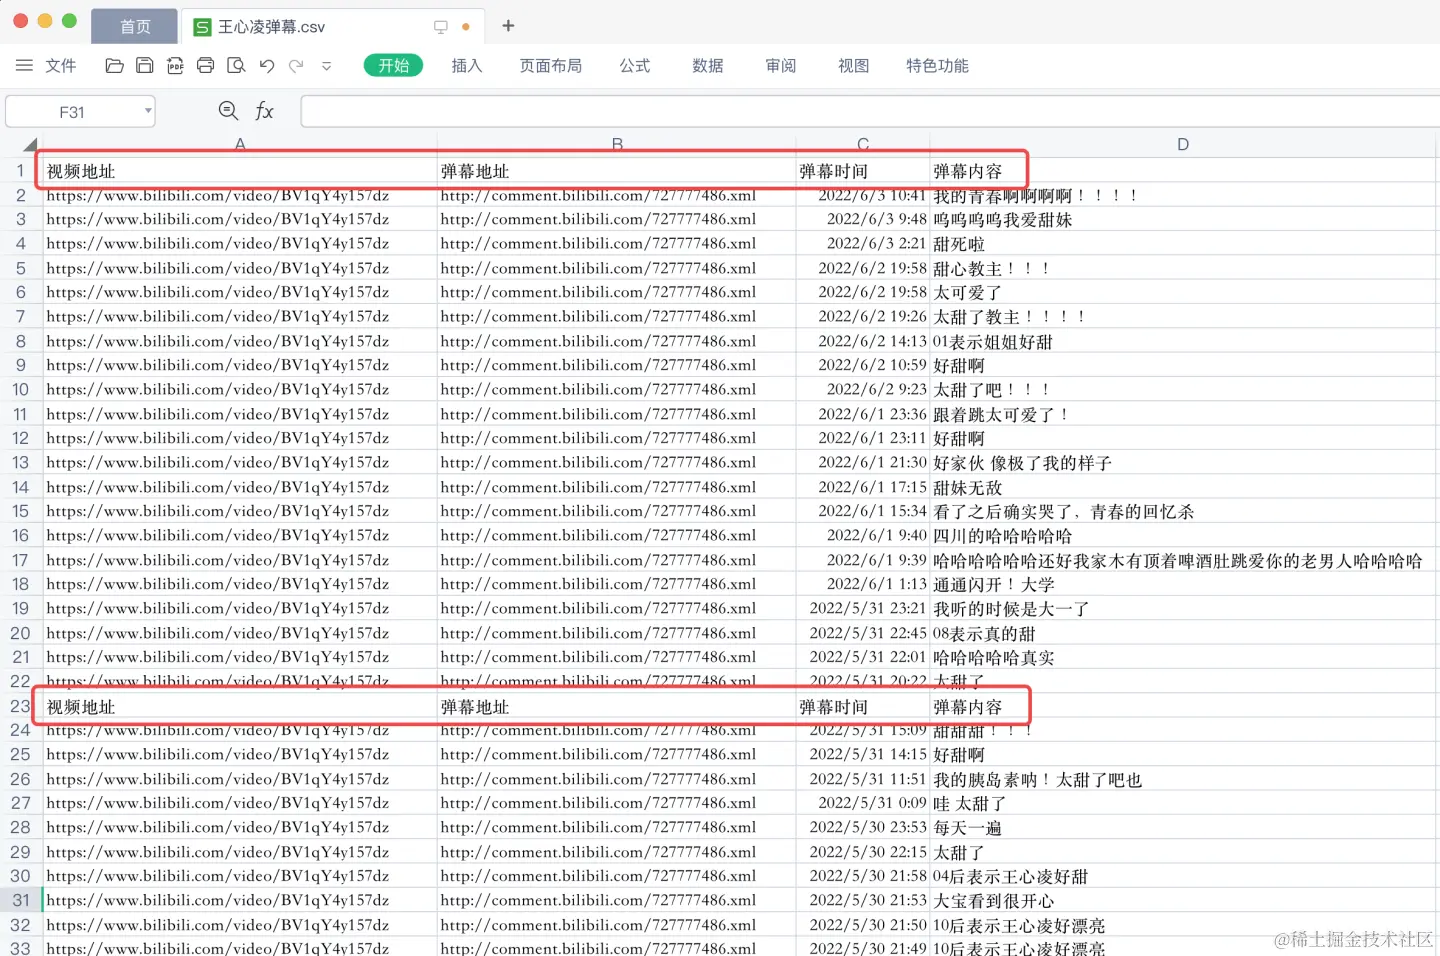Switch to 首页 tab

coord(135,27)
